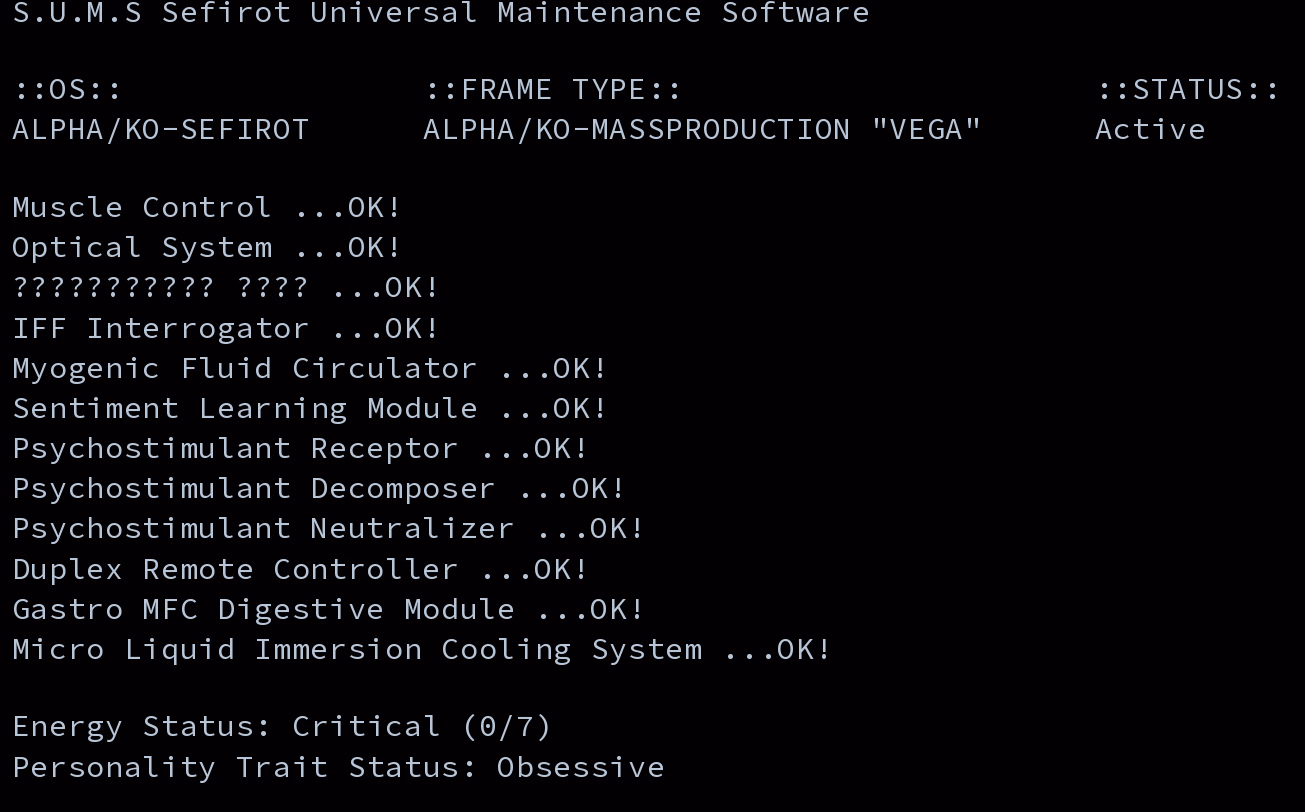Select the ::FRAME TYPE:: header
Viewport: 1305px width, 812px height.
pos(553,90)
